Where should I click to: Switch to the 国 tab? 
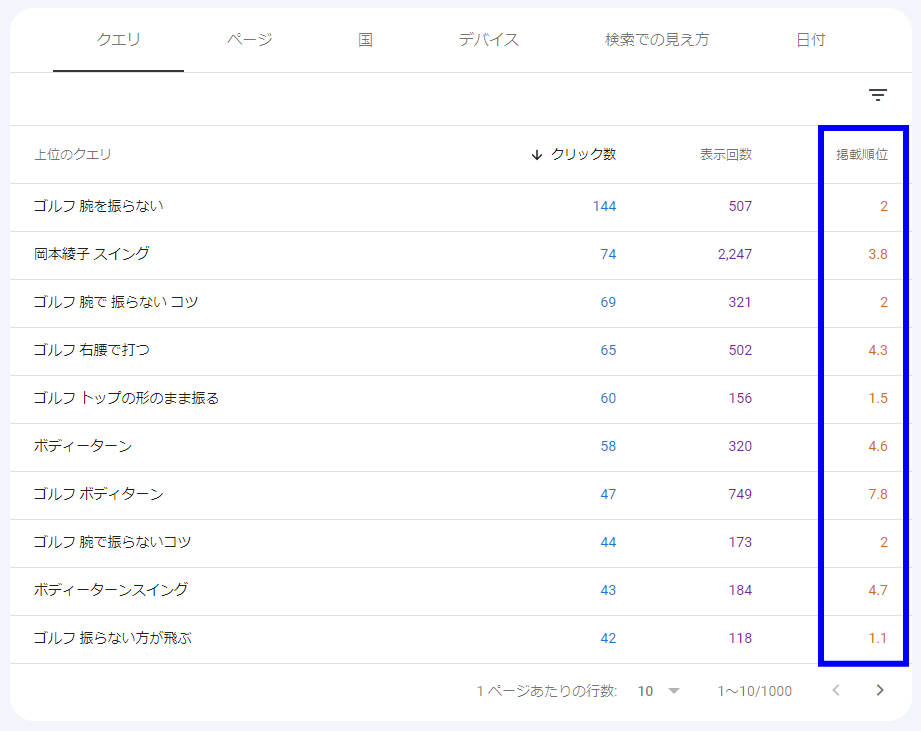click(x=365, y=40)
